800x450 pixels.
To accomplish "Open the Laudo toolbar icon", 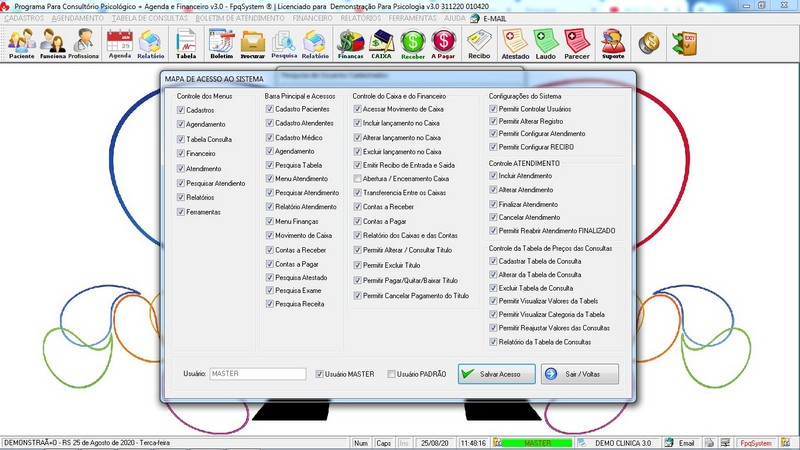I will [x=546, y=42].
